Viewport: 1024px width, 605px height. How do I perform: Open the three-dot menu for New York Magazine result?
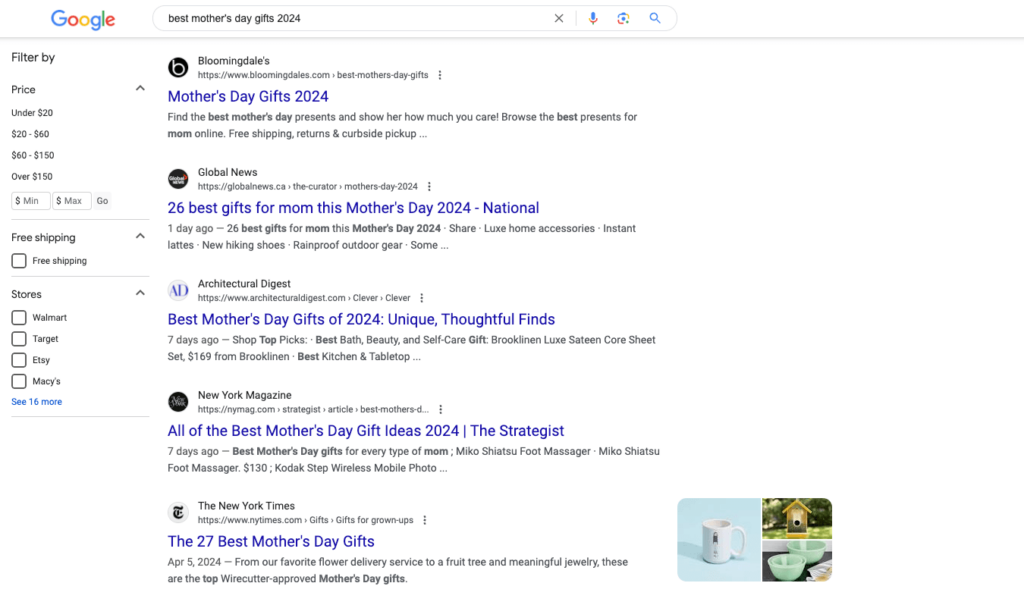440,409
